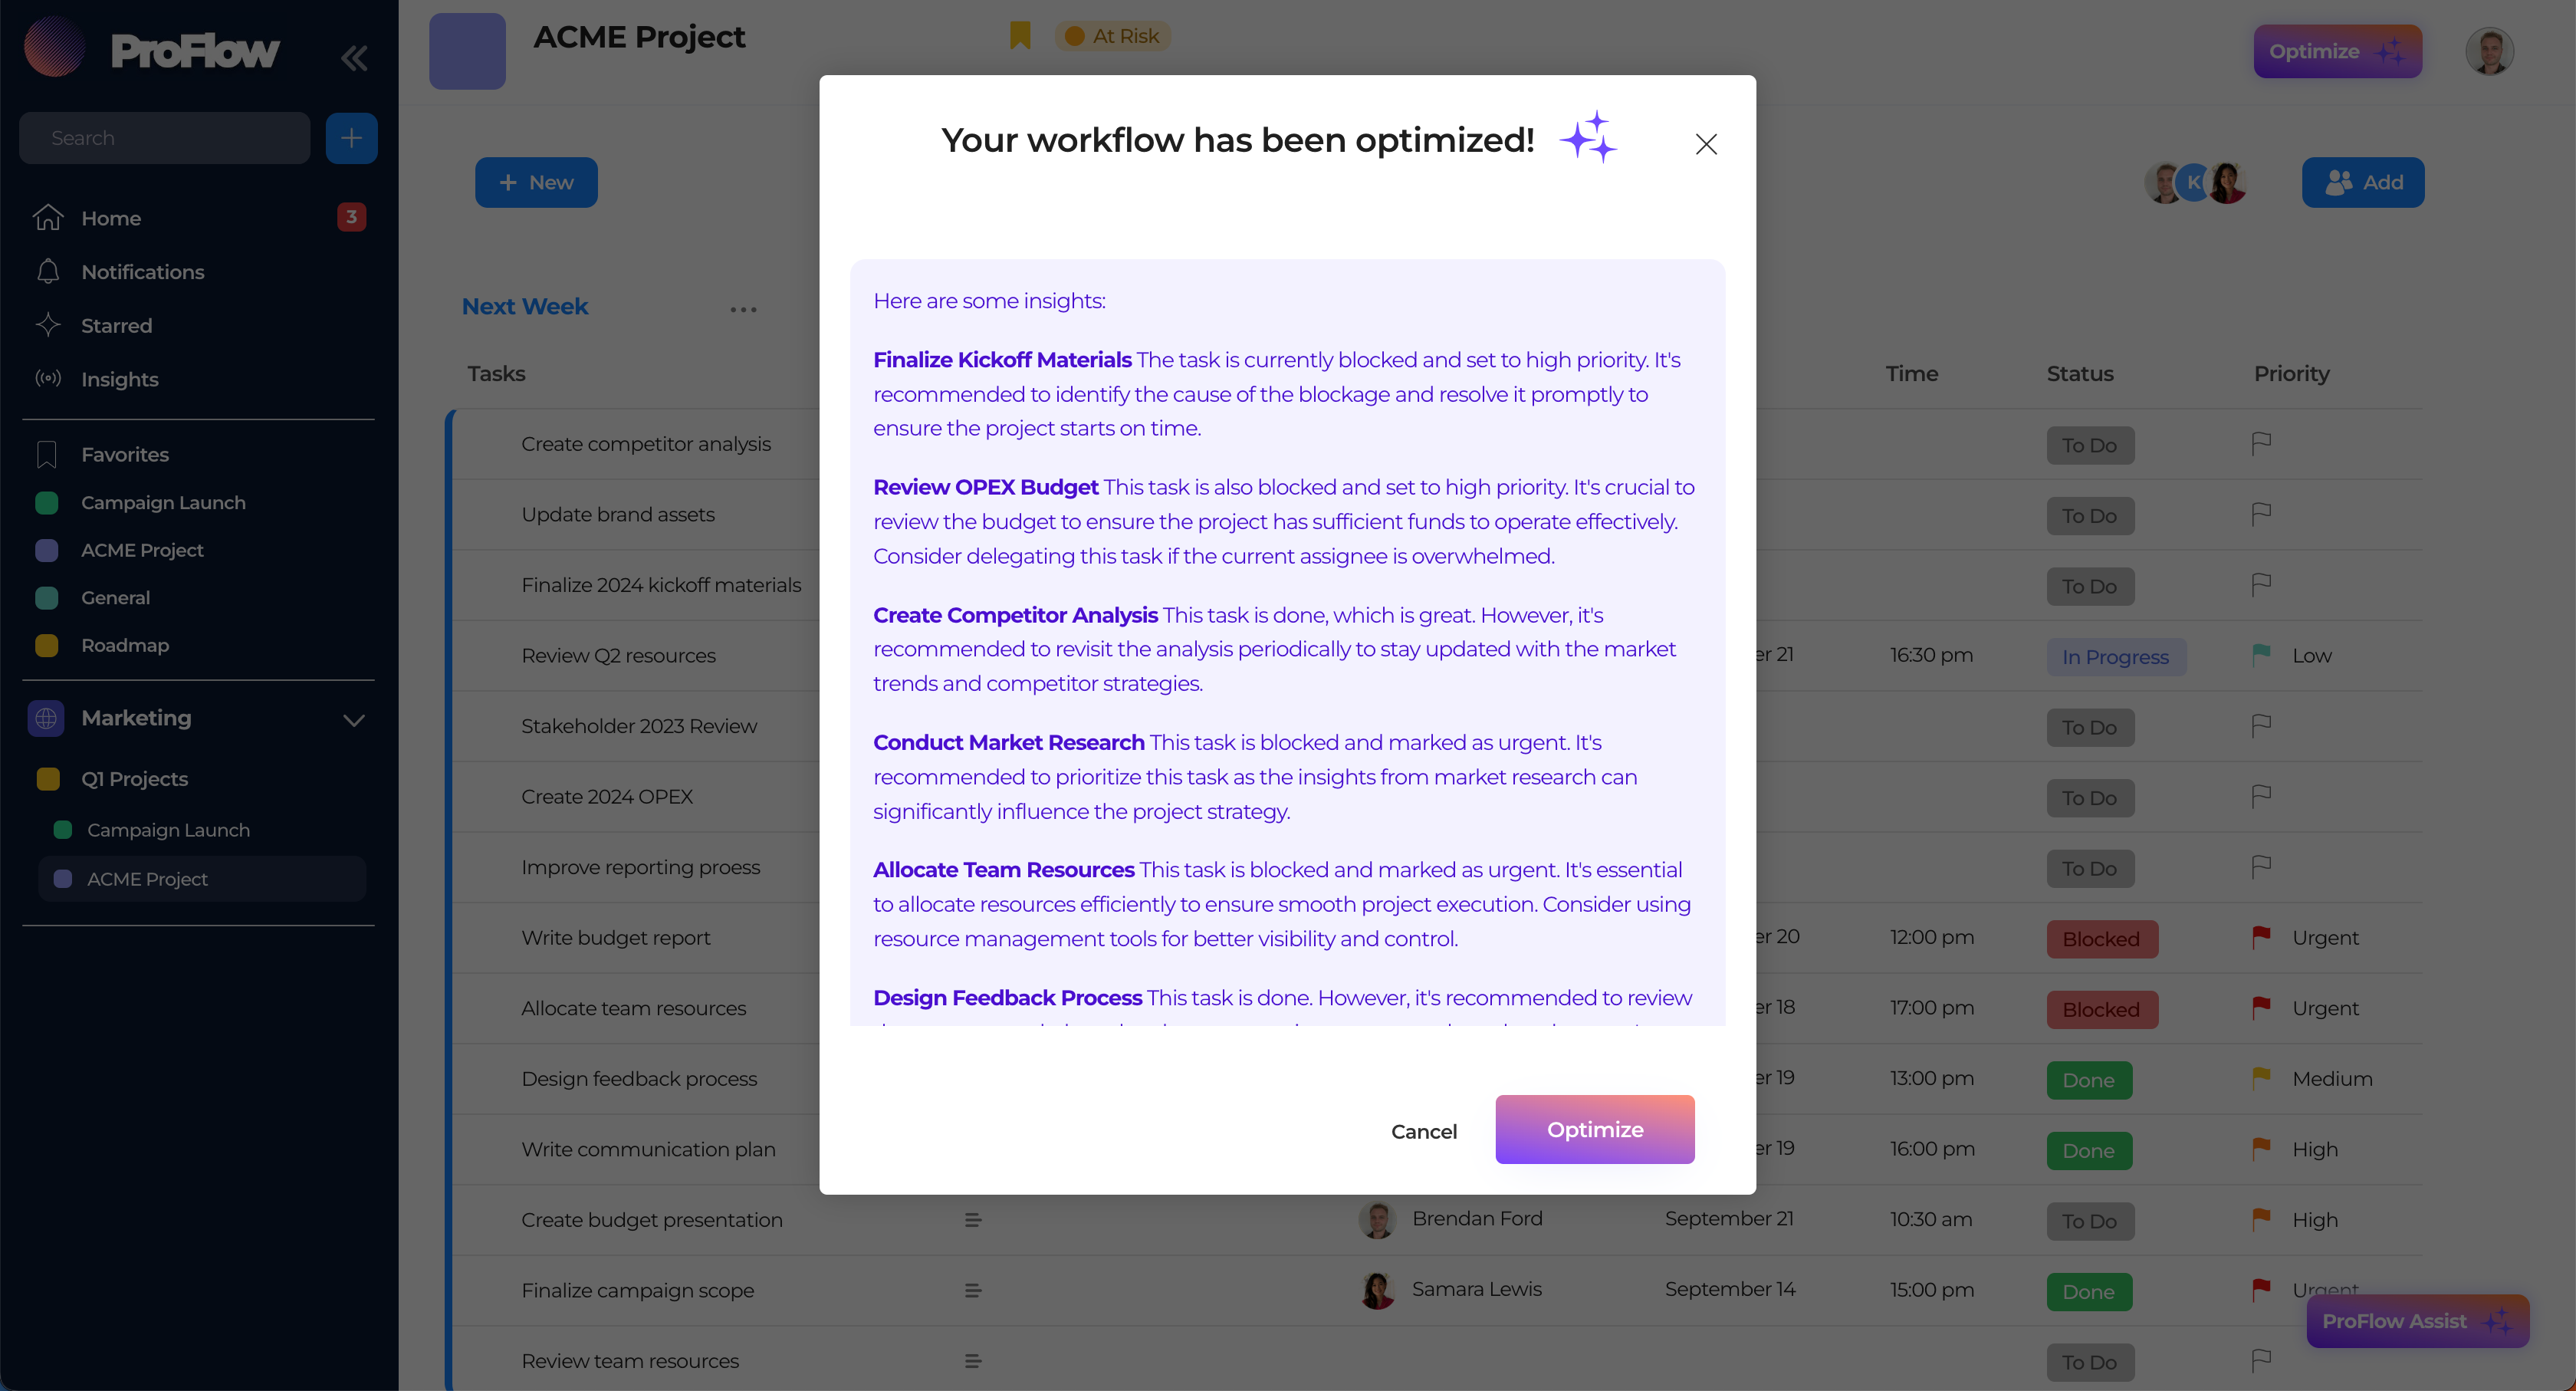Open the Home section in sidebar

(111, 218)
